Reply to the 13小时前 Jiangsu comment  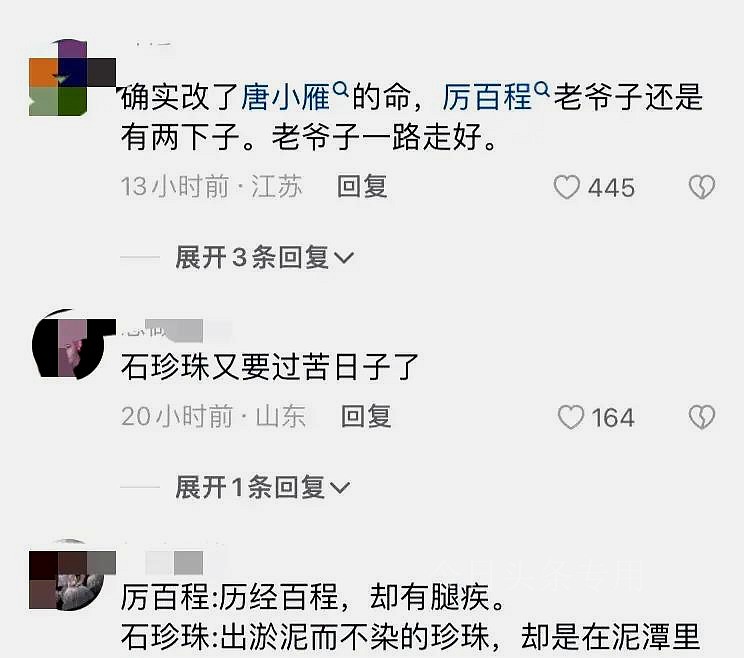click(362, 186)
